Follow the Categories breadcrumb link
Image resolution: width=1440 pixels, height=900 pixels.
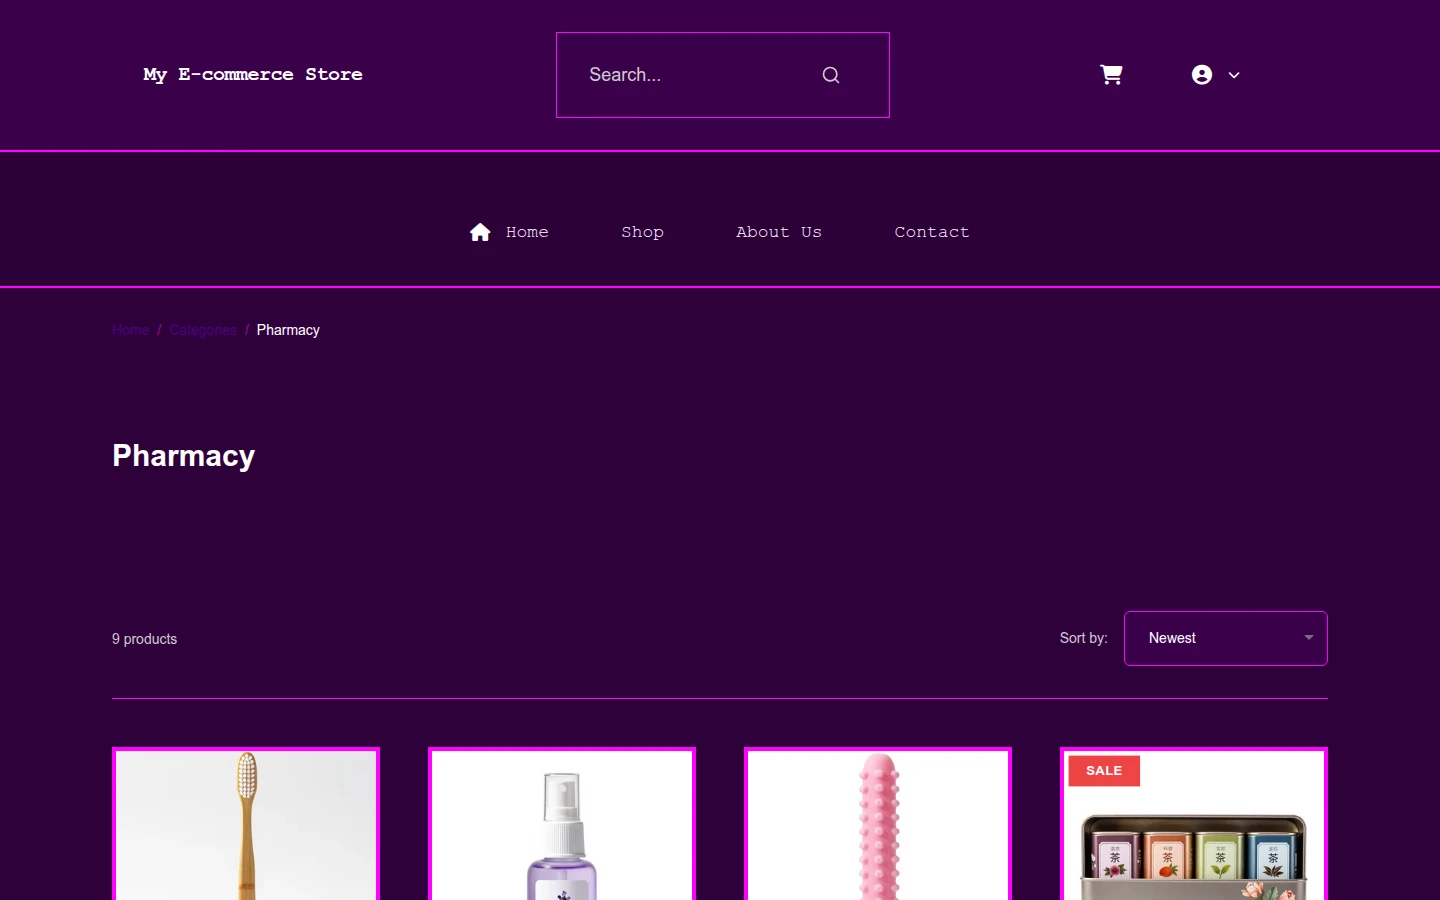coord(203,330)
